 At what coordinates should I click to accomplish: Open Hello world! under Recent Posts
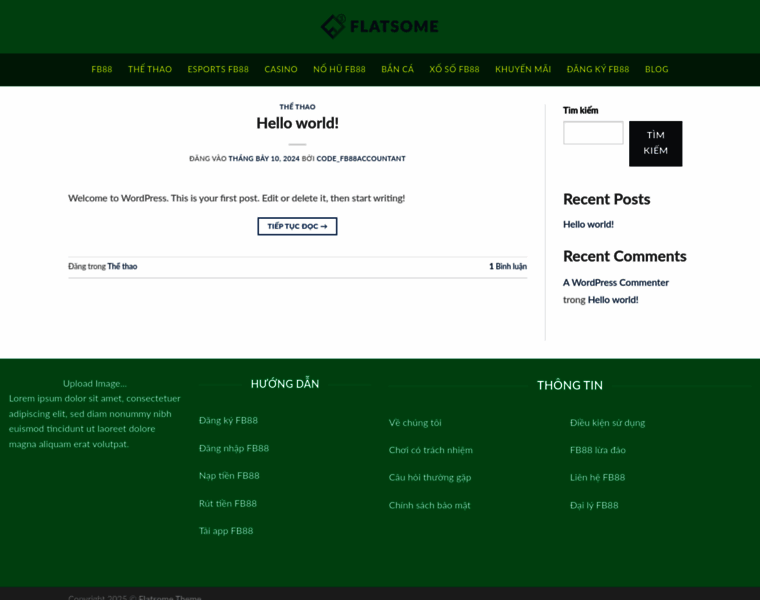[588, 224]
